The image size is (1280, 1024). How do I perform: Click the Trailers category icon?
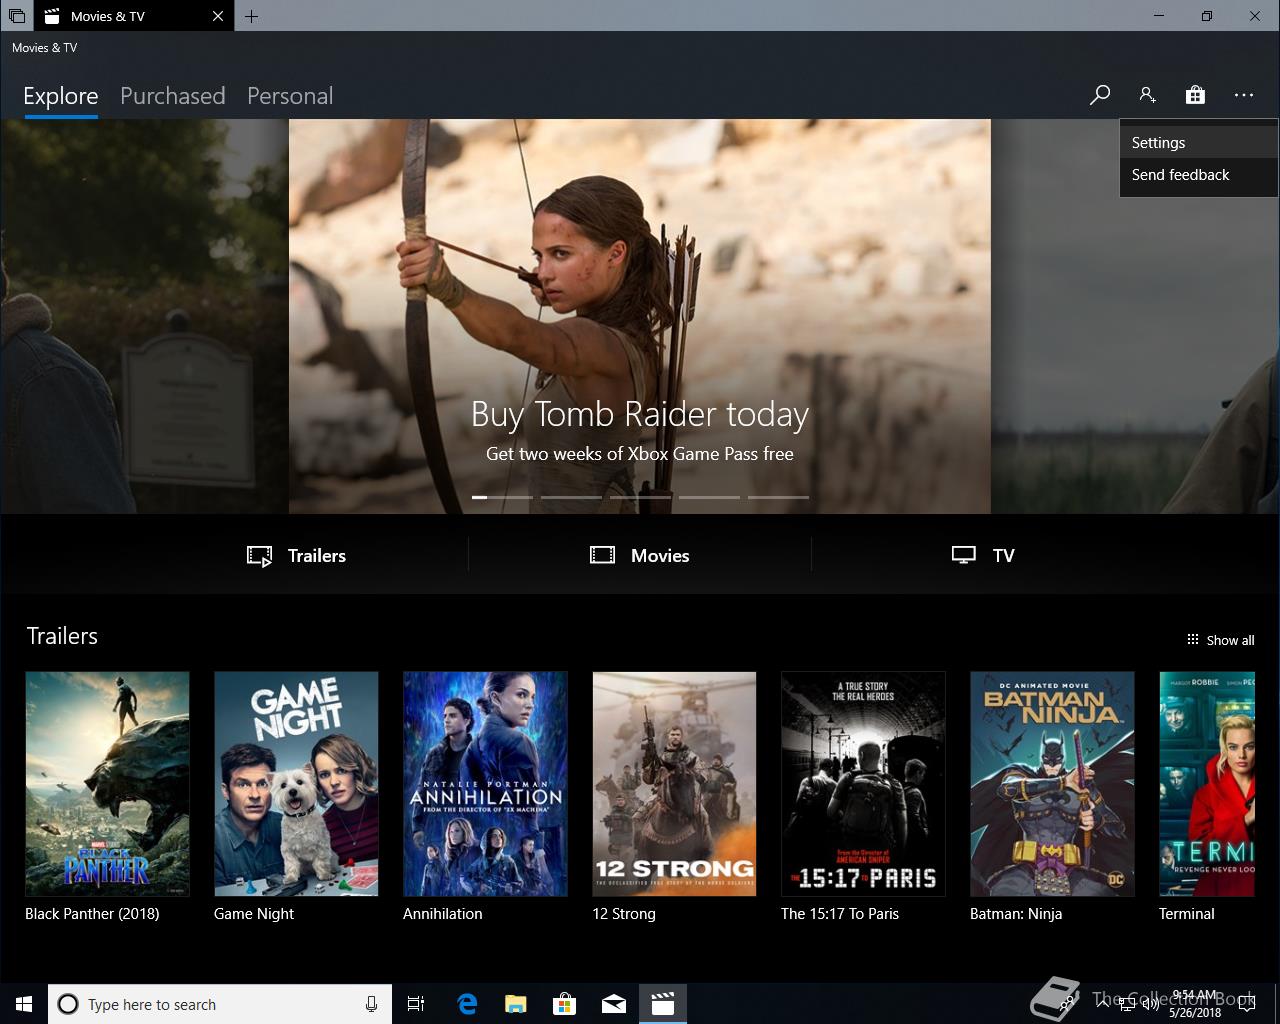259,556
